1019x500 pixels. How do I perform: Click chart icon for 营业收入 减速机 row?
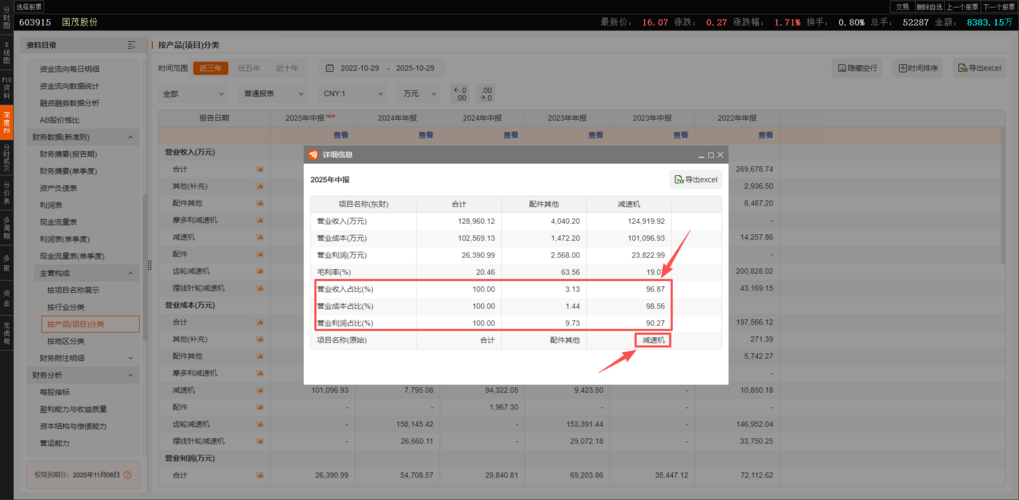260,237
